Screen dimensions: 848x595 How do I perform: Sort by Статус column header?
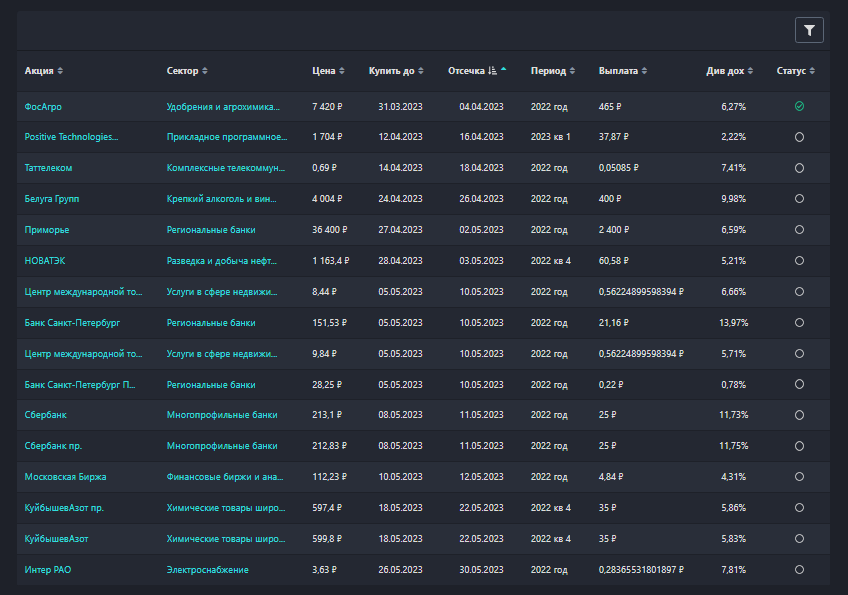click(796, 71)
